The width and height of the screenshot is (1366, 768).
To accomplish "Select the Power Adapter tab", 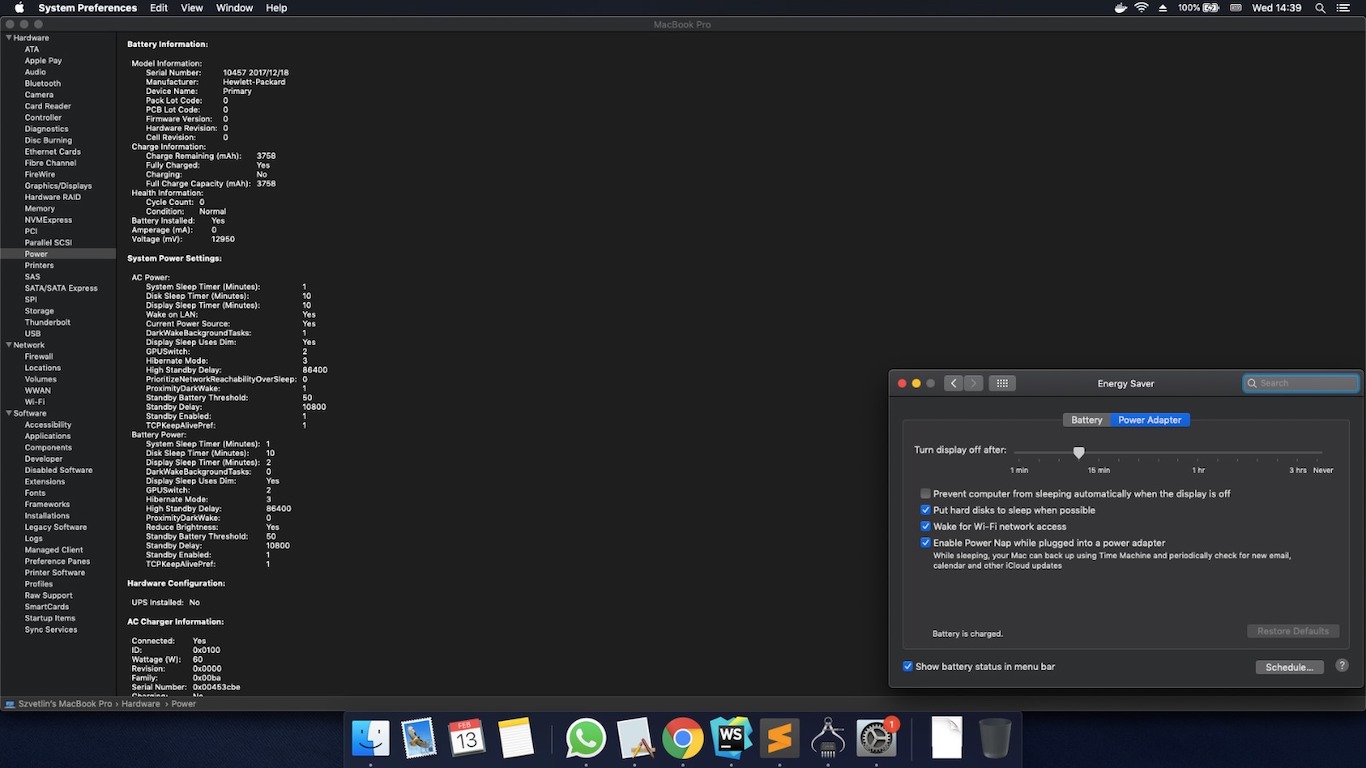I will click(x=1150, y=420).
